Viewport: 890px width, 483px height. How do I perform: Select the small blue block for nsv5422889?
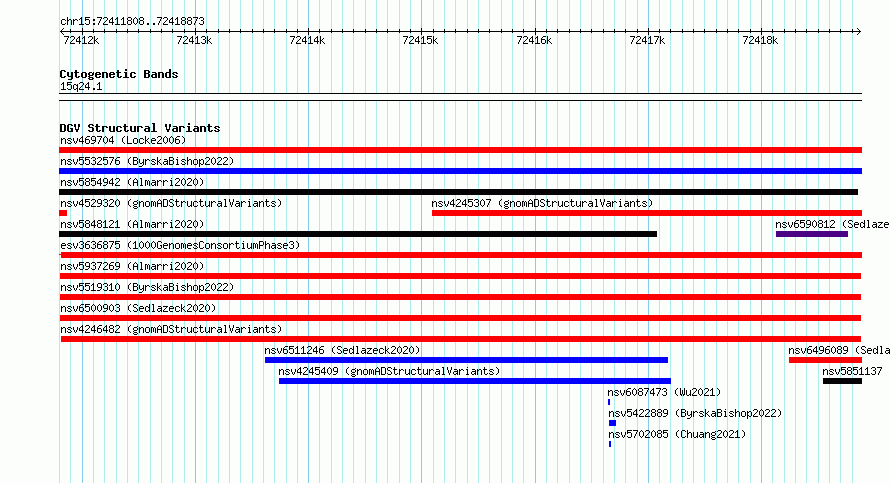612,423
